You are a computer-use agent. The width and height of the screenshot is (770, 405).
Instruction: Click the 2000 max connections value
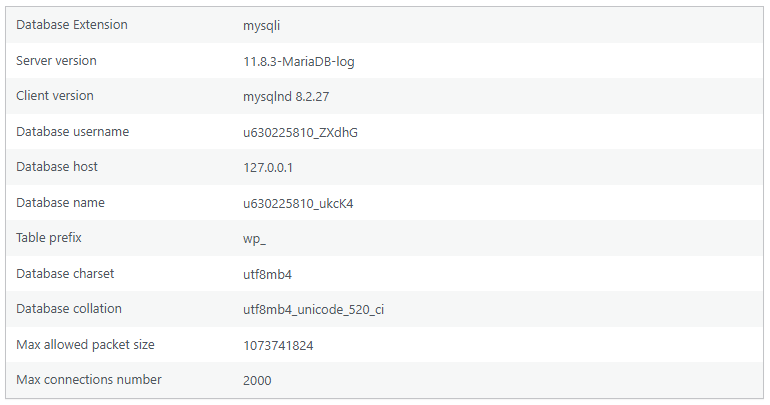257,380
